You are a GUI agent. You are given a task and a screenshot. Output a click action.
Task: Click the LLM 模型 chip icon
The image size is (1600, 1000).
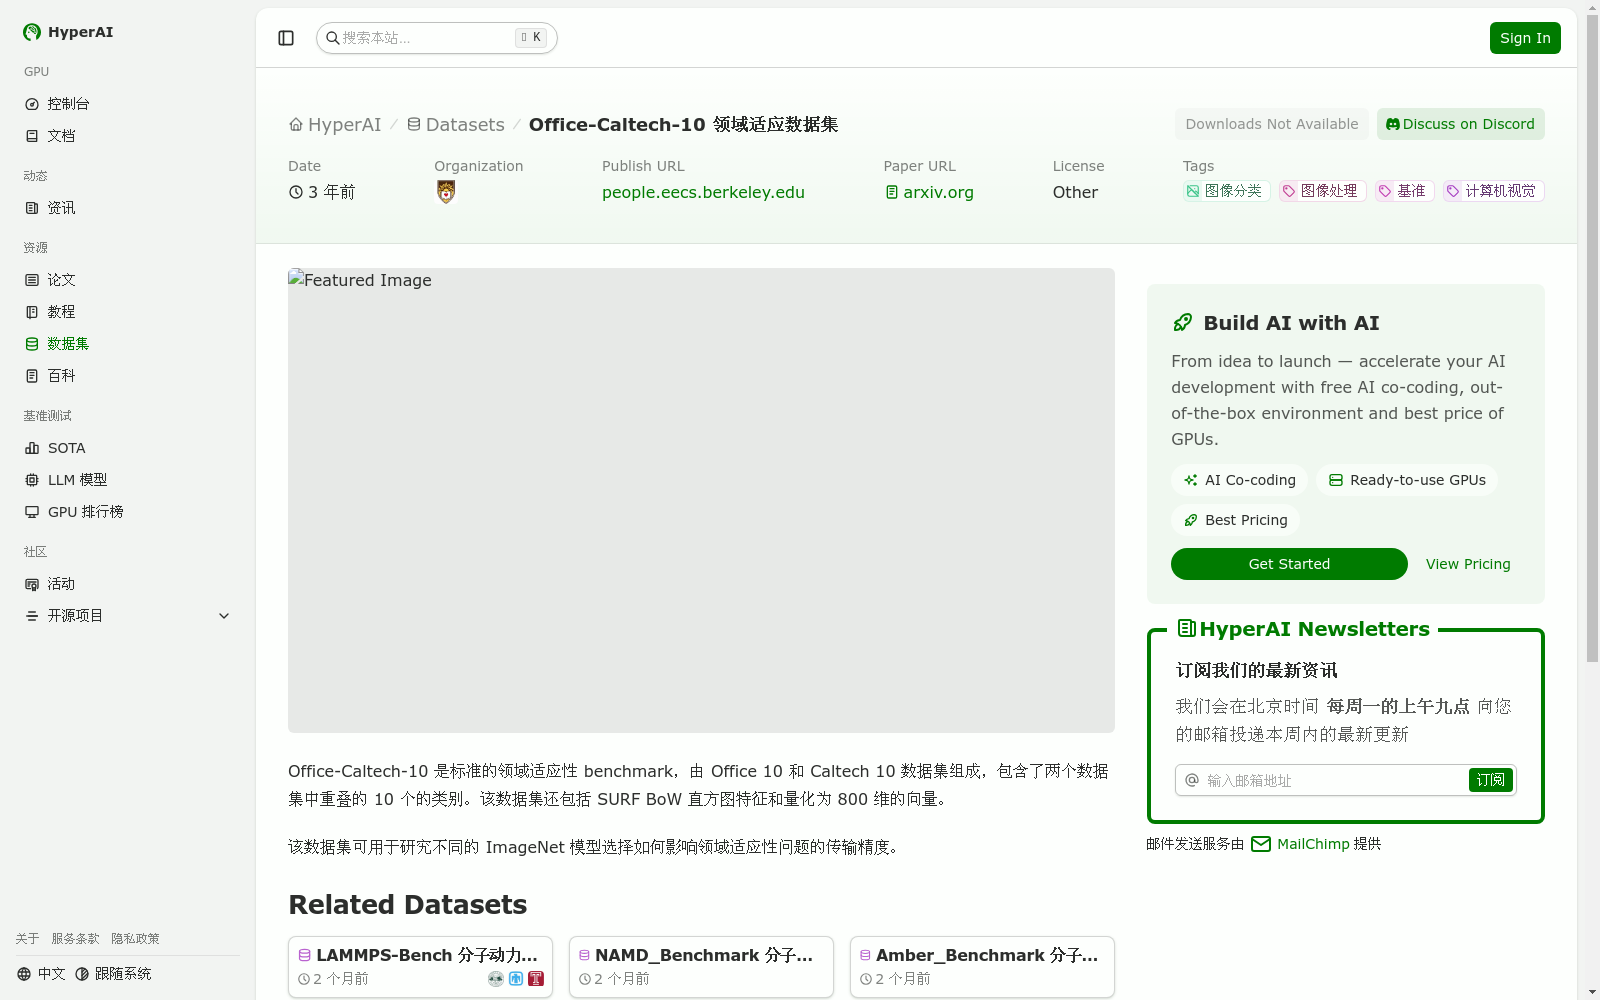click(x=32, y=480)
